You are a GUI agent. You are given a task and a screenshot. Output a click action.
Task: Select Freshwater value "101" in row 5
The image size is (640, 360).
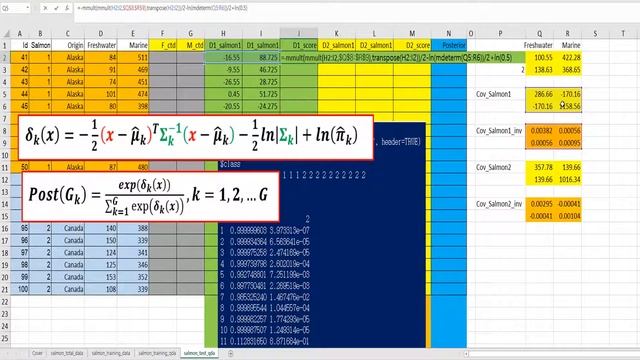pos(100,94)
